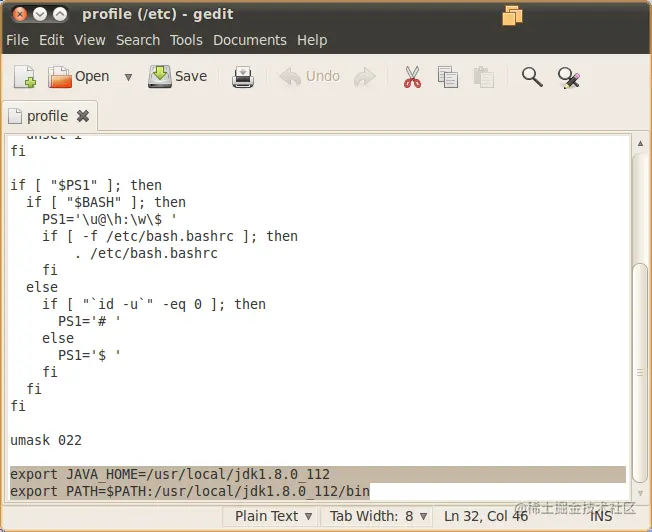This screenshot has height=532, width=652.
Task: Open Find with the magnifier icon
Action: [x=532, y=77]
